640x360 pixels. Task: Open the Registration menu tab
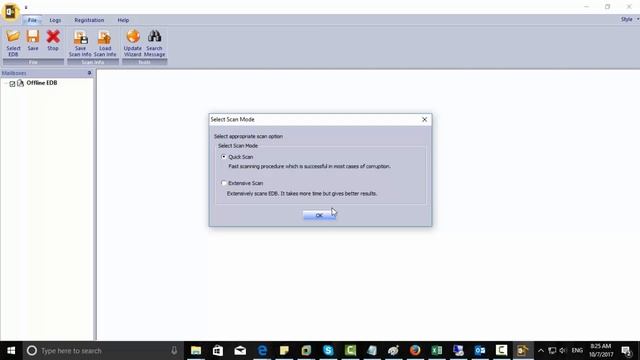pos(89,20)
